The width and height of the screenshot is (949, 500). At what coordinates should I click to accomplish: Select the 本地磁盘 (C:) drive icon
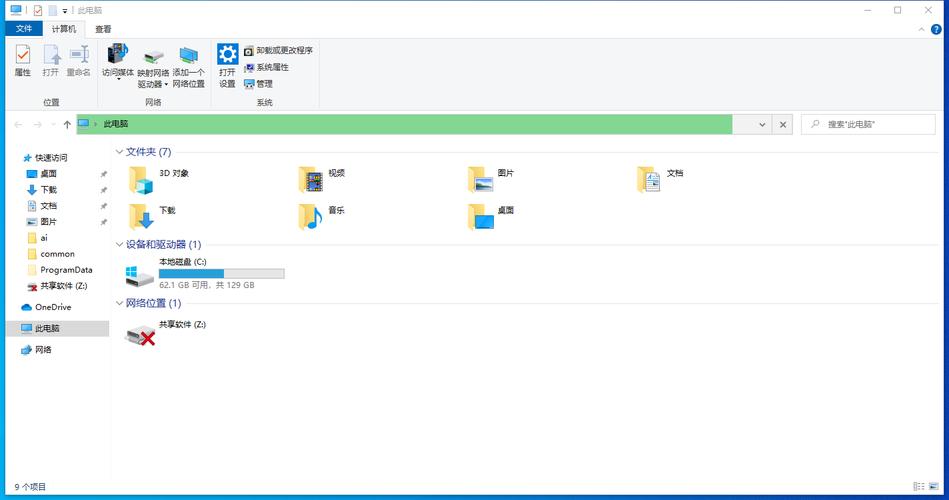tap(139, 275)
